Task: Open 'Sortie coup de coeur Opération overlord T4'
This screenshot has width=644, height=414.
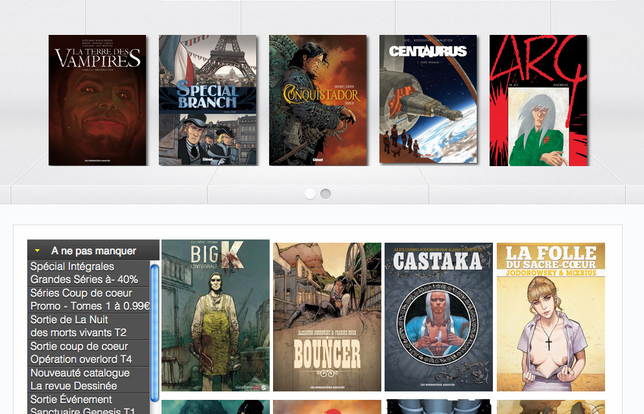Action: tap(88, 353)
